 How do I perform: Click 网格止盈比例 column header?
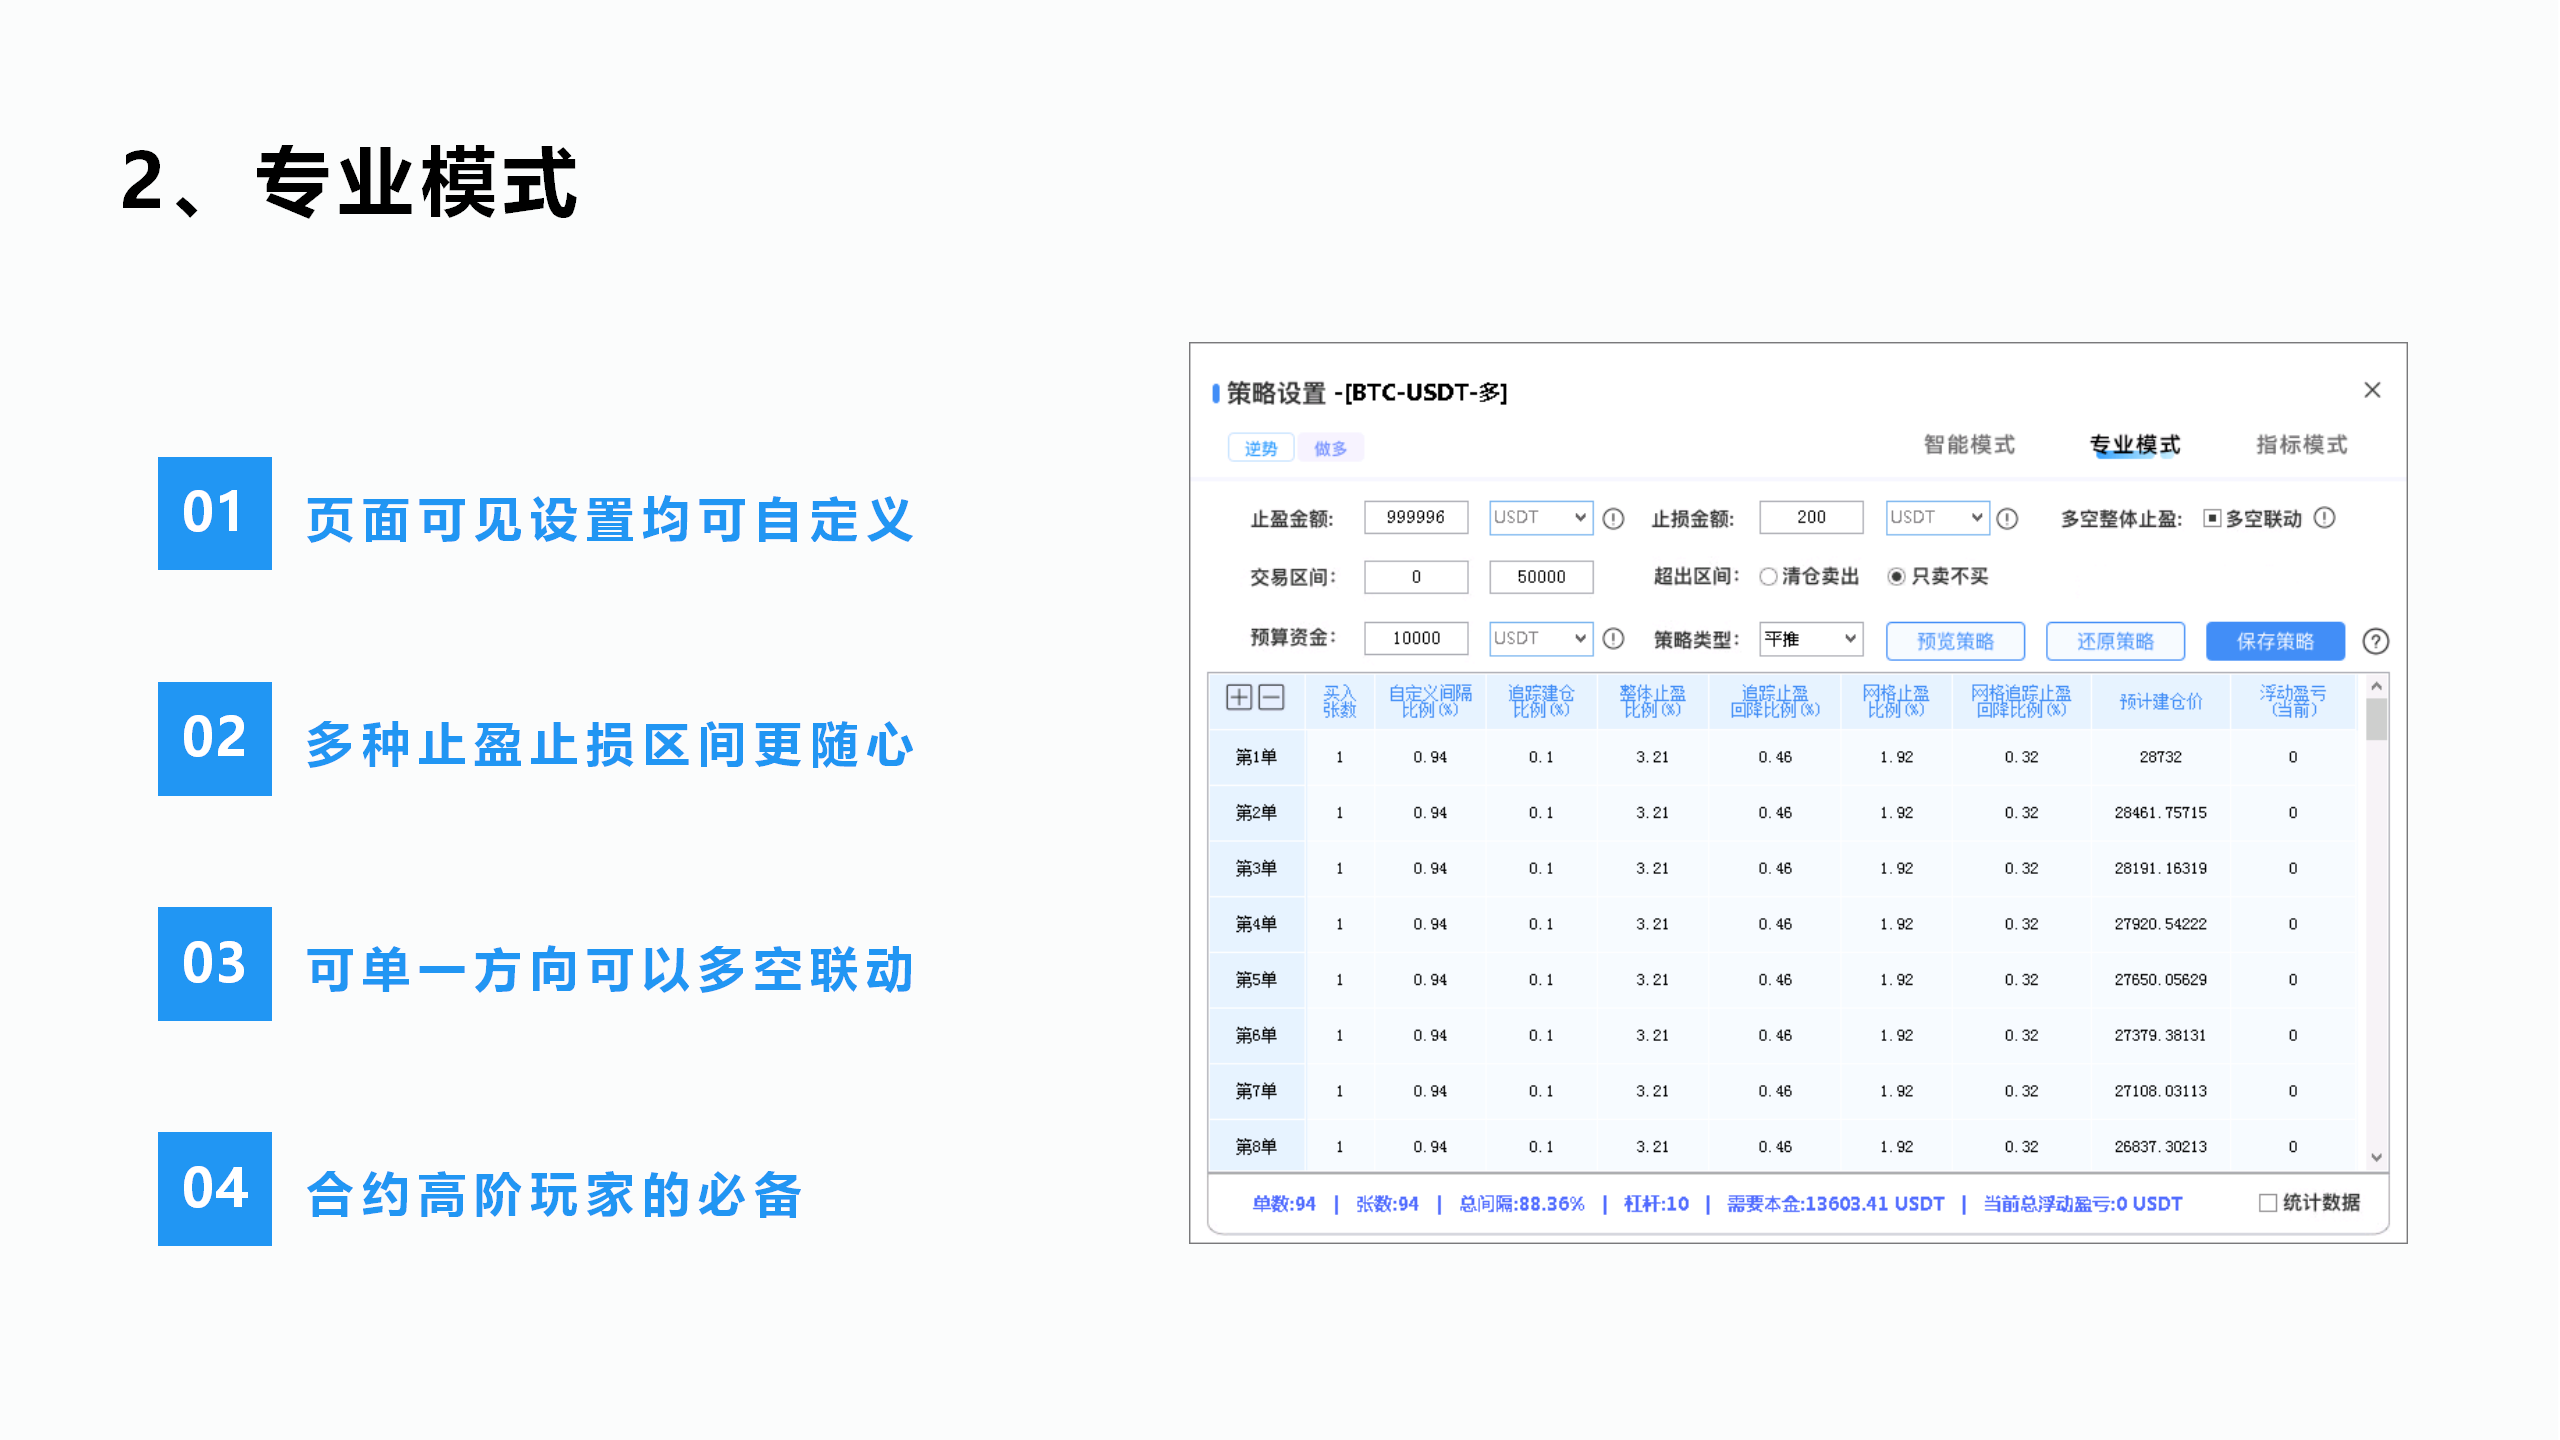[1896, 701]
